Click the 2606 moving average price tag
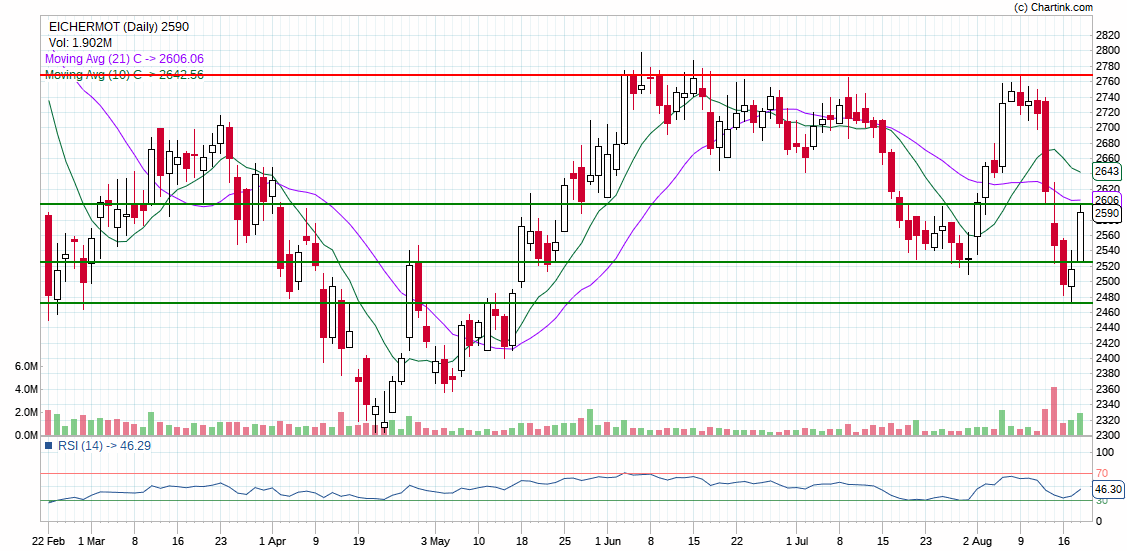The image size is (1127, 551). click(1106, 200)
